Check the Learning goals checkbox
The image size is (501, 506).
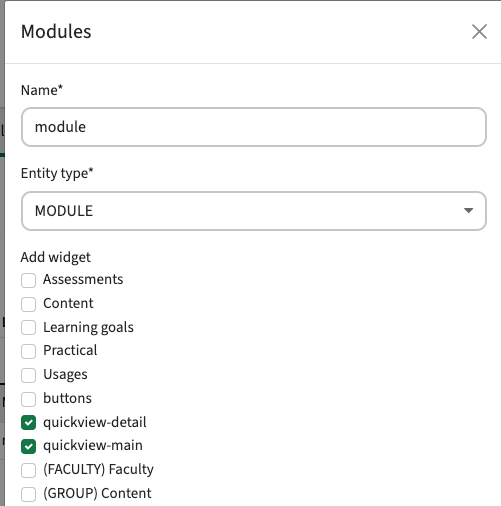click(x=28, y=328)
